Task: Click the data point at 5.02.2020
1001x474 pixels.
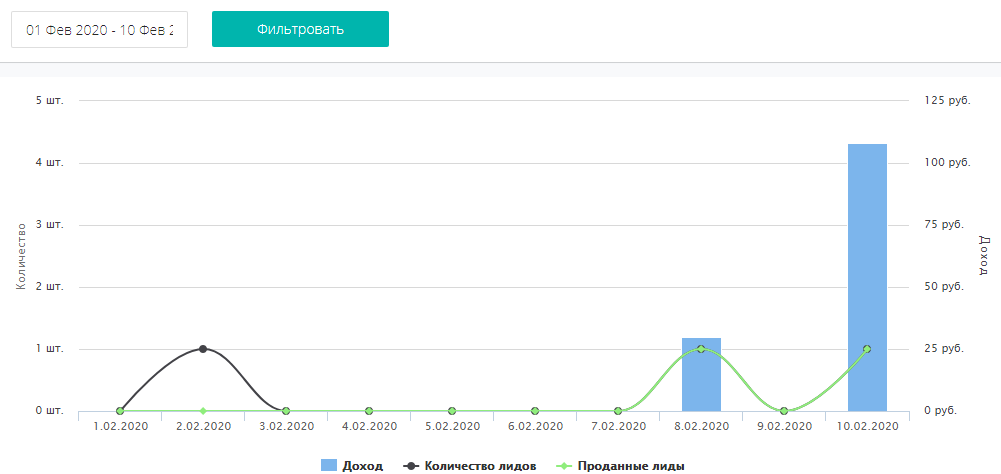Action: [x=452, y=411]
